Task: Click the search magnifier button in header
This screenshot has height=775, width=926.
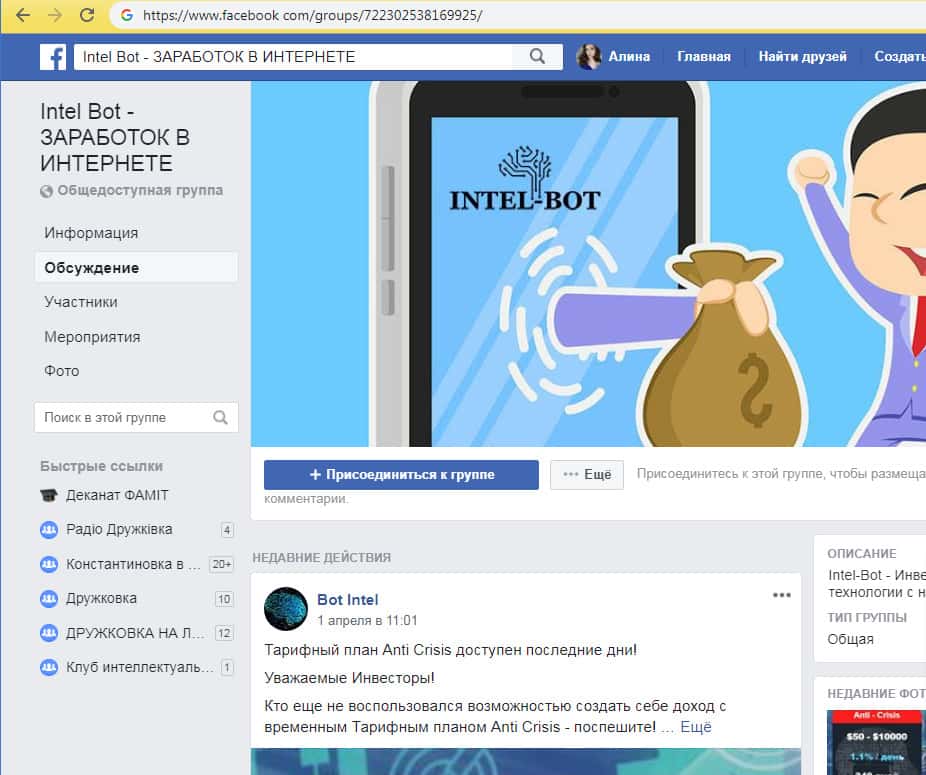Action: [538, 57]
